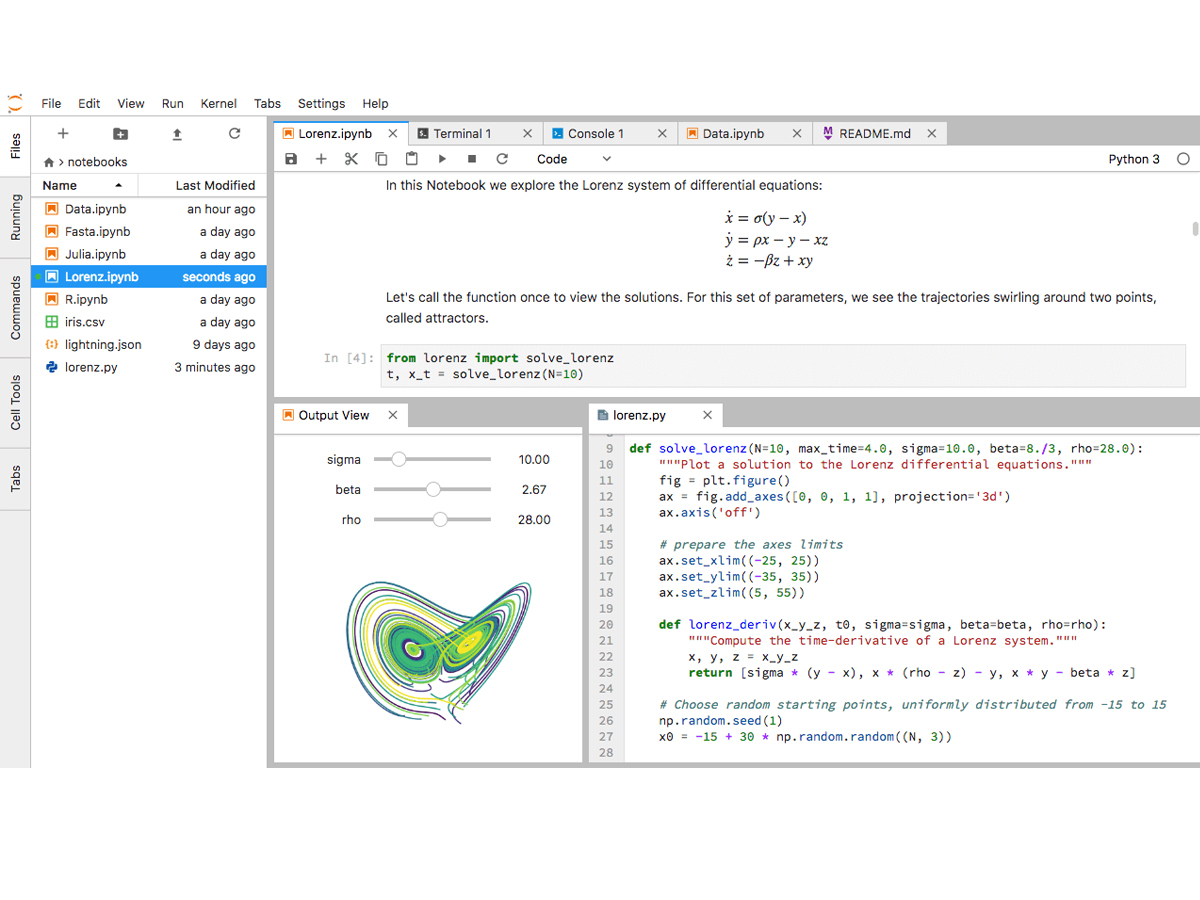Adjust the sigma slider handle

pyautogui.click(x=399, y=459)
